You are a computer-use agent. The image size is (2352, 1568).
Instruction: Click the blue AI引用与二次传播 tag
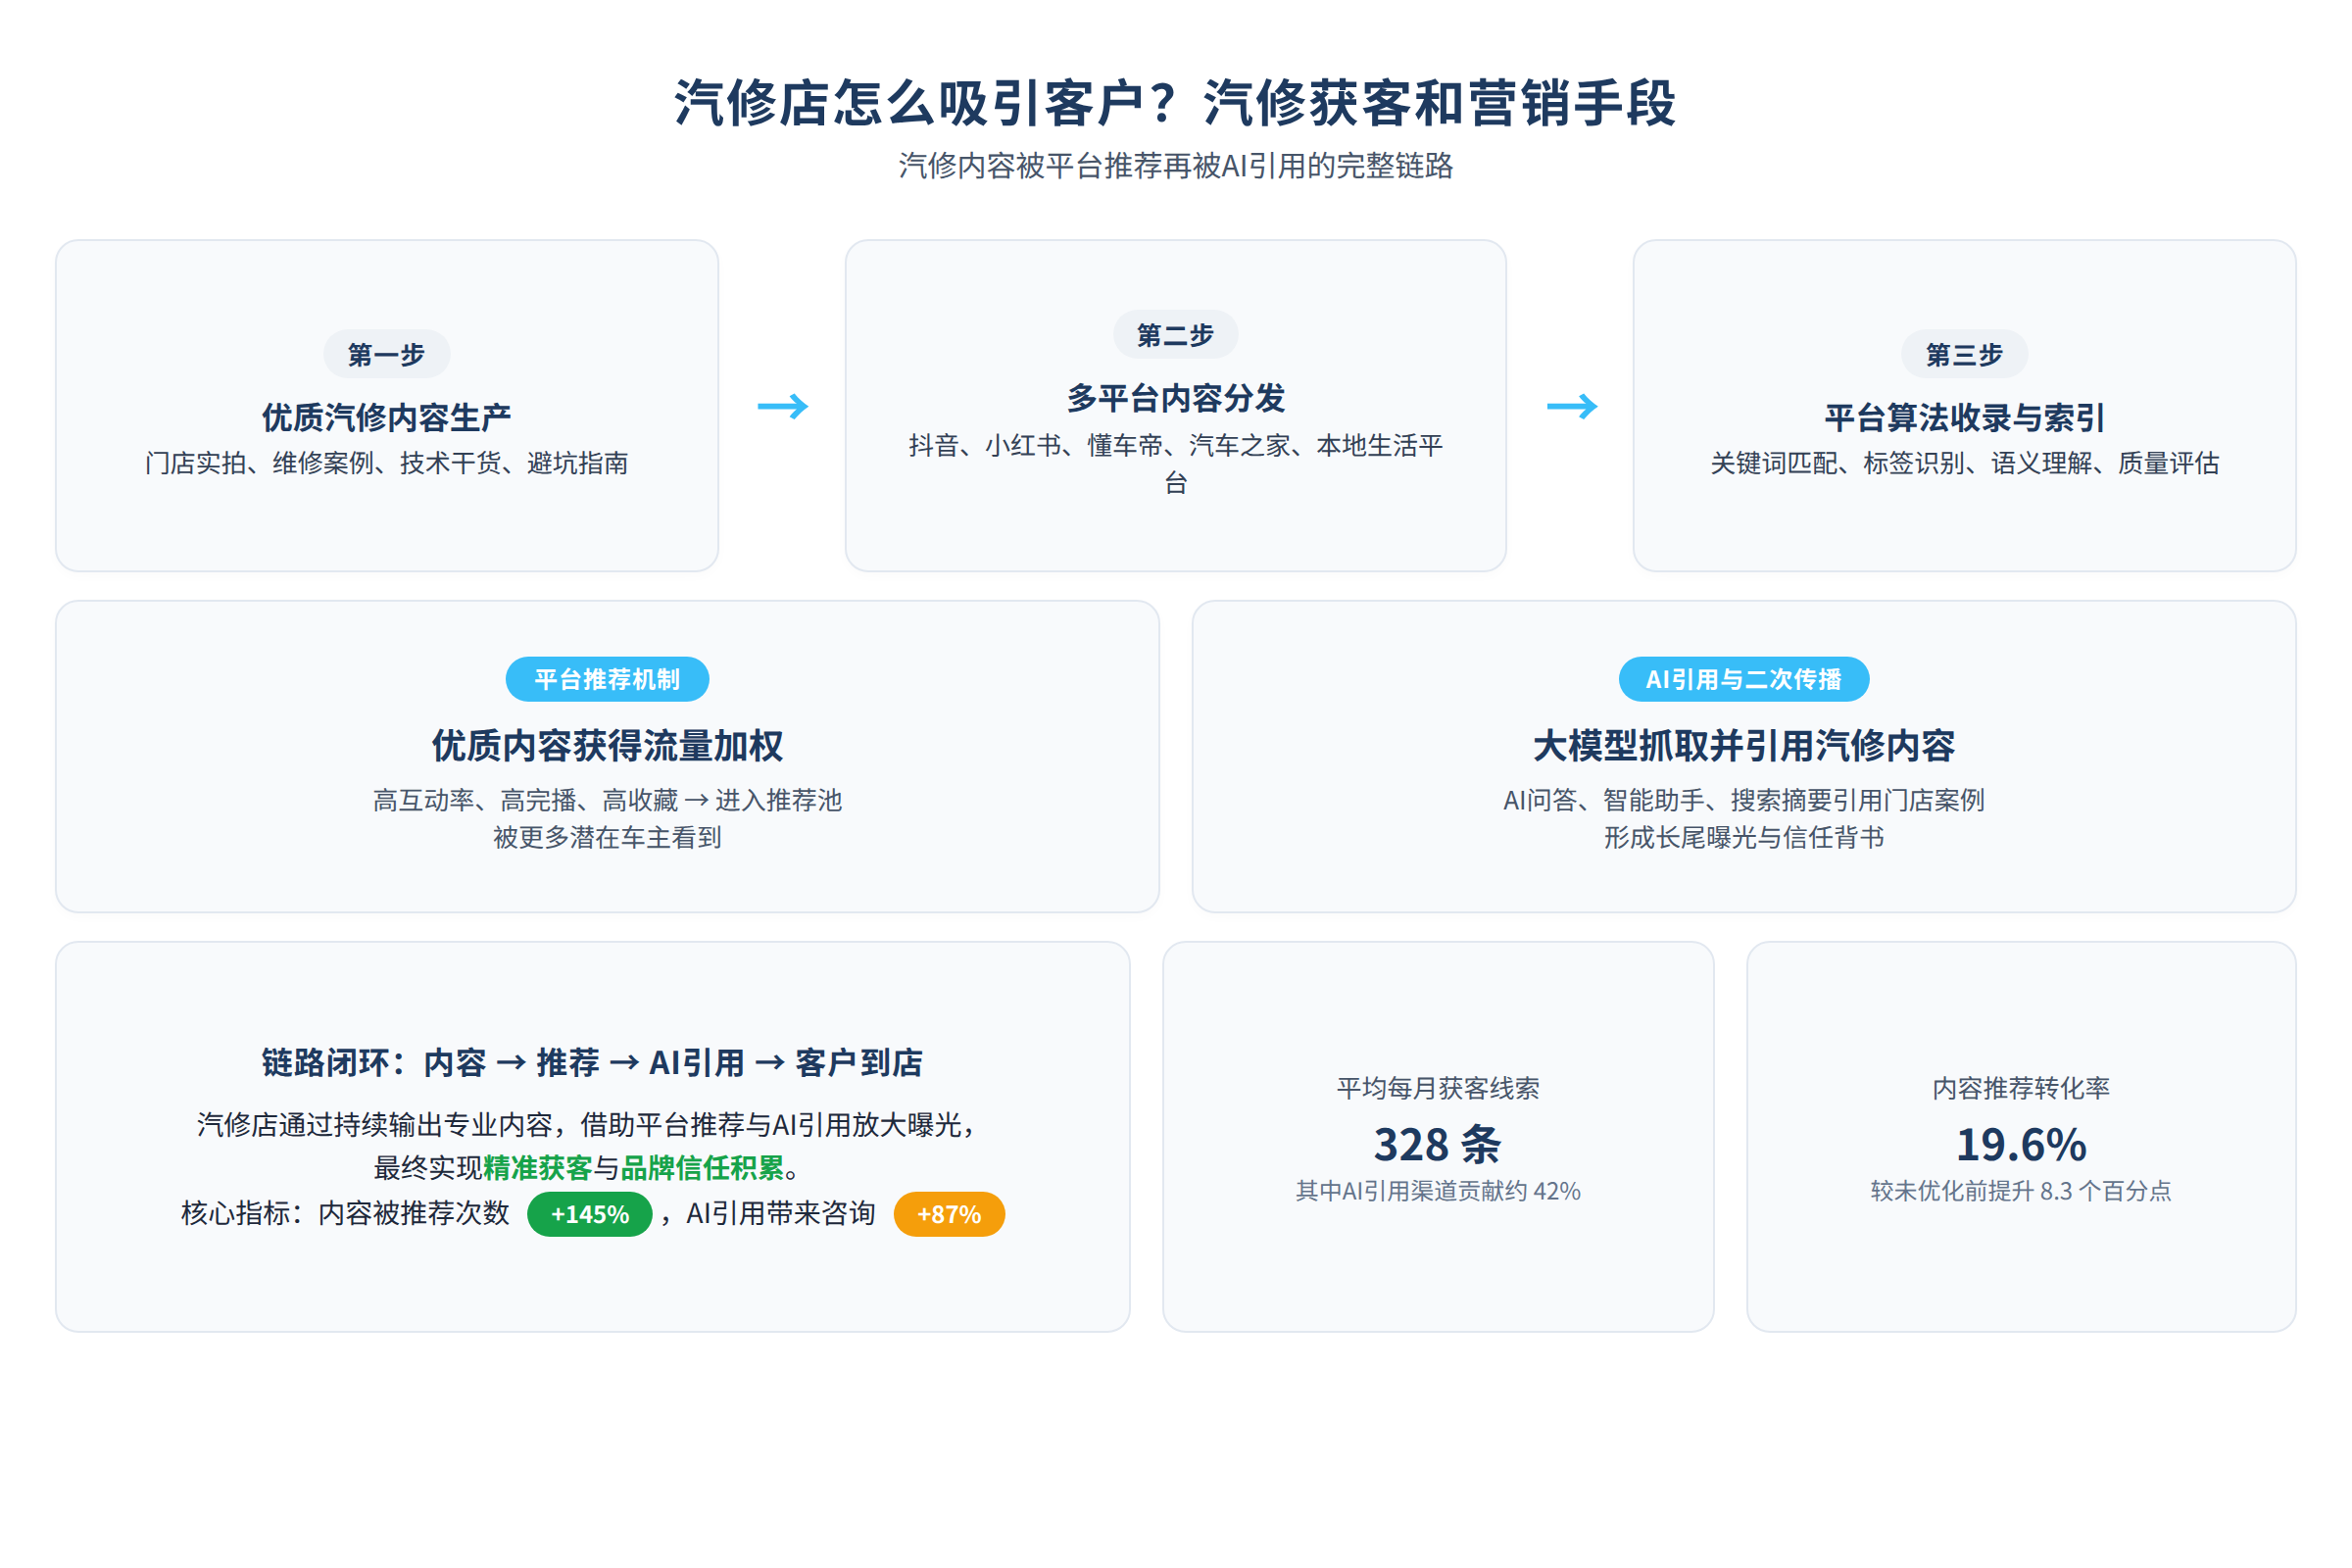click(1743, 679)
